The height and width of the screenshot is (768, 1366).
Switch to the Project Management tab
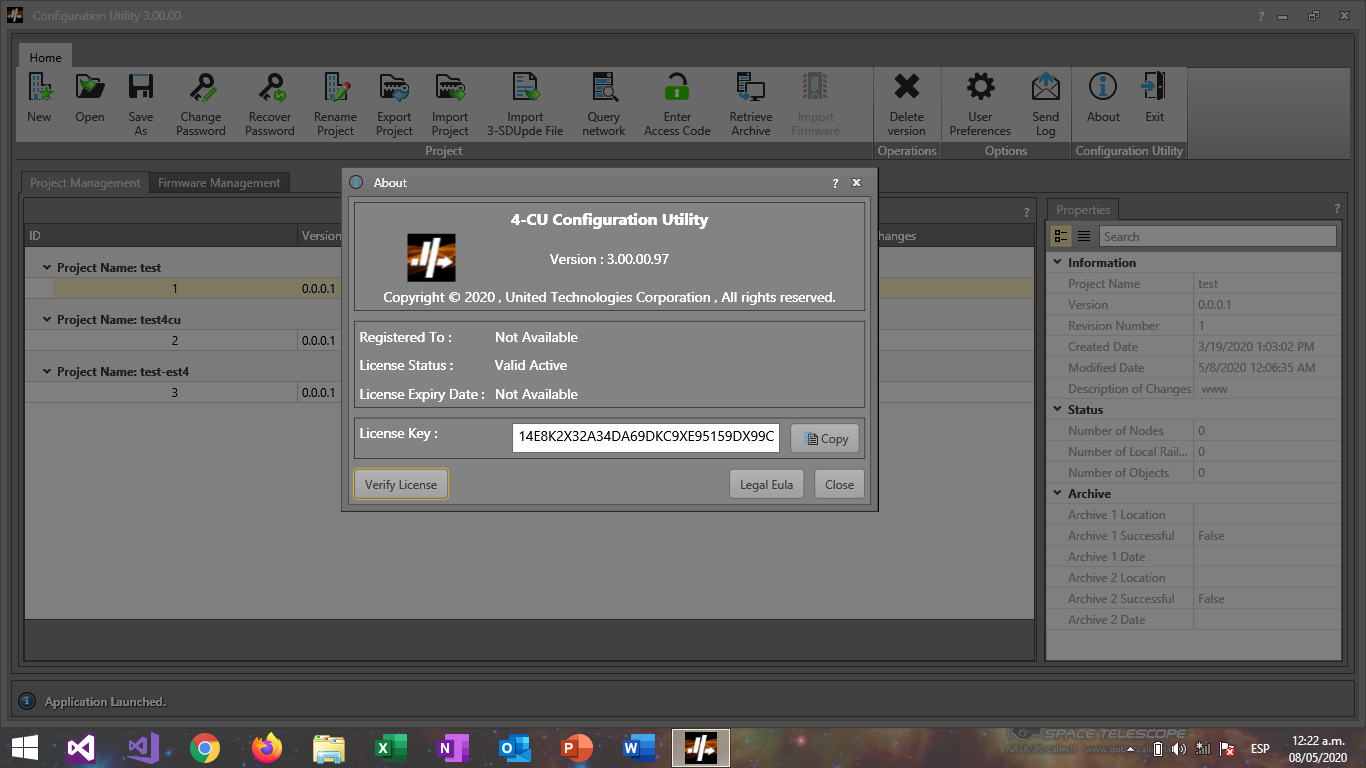point(85,183)
